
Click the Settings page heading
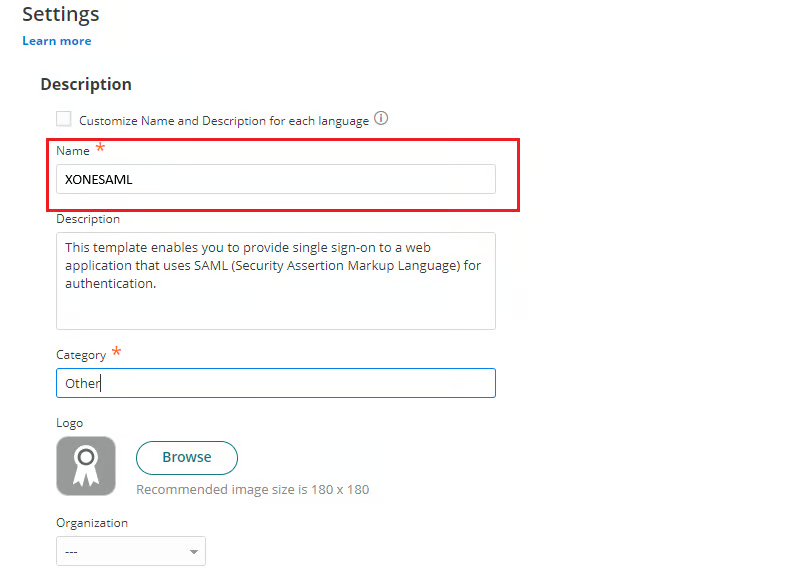point(60,14)
